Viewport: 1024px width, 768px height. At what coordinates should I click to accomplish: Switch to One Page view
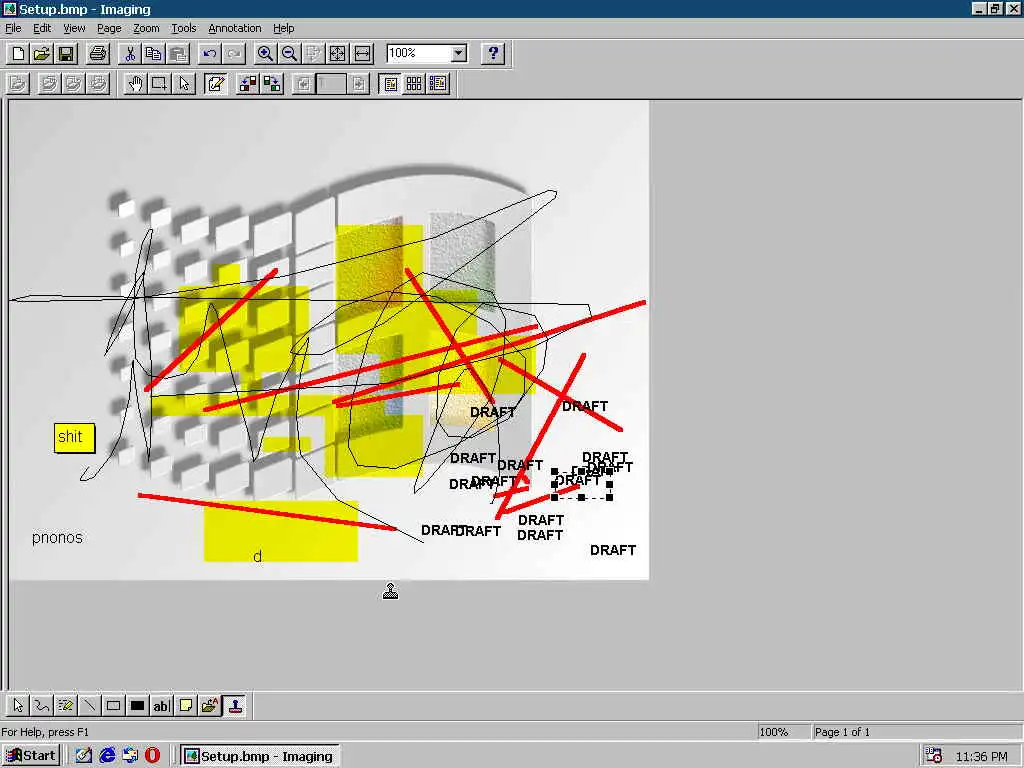click(x=390, y=84)
